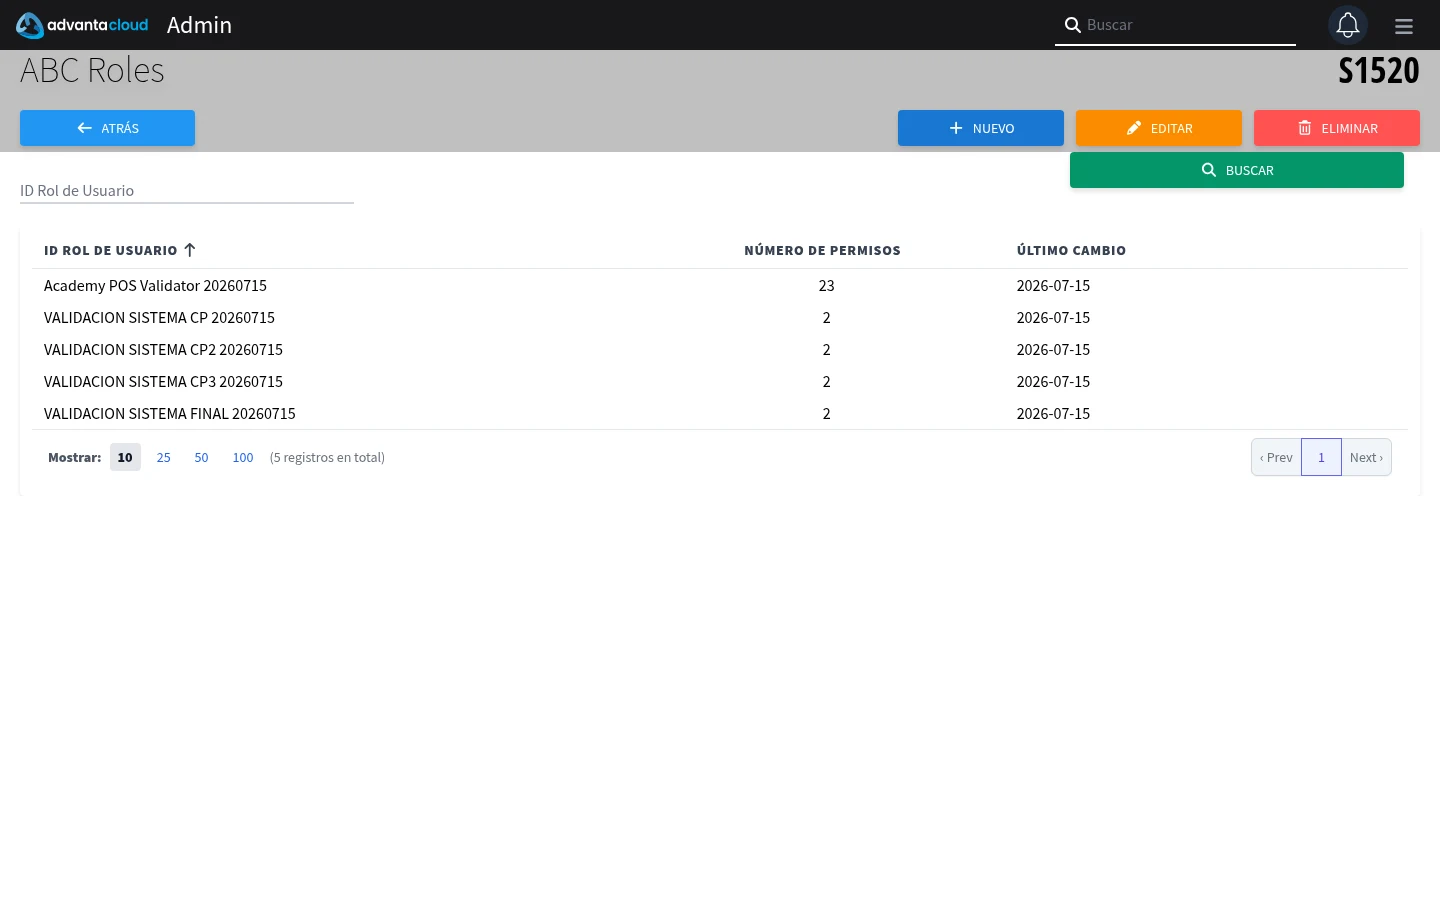Sort by NÚMERO DE PERMISOS header
1440x900 pixels.
tap(822, 250)
